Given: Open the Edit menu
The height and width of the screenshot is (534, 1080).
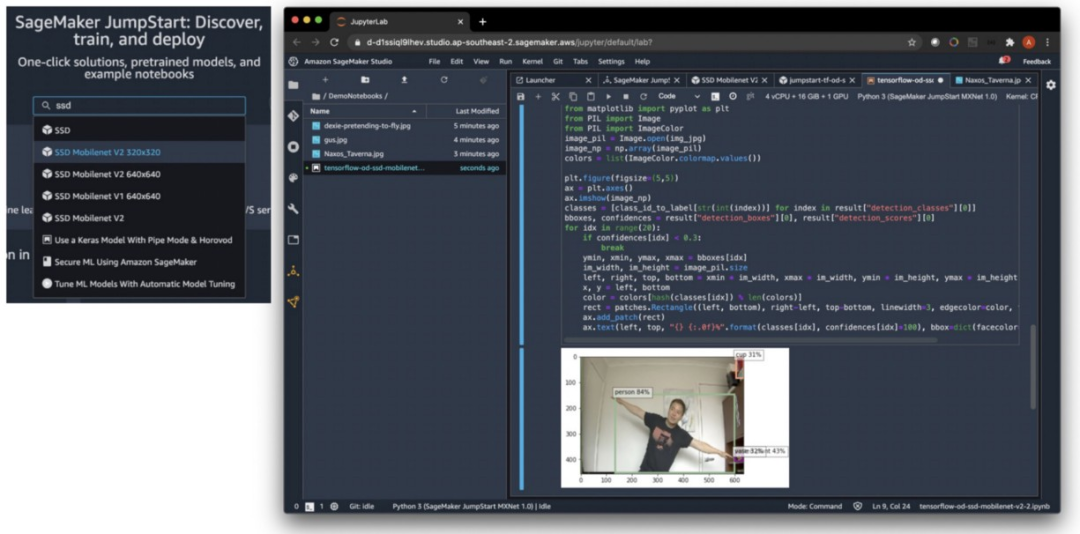Looking at the screenshot, I should pyautogui.click(x=457, y=61).
